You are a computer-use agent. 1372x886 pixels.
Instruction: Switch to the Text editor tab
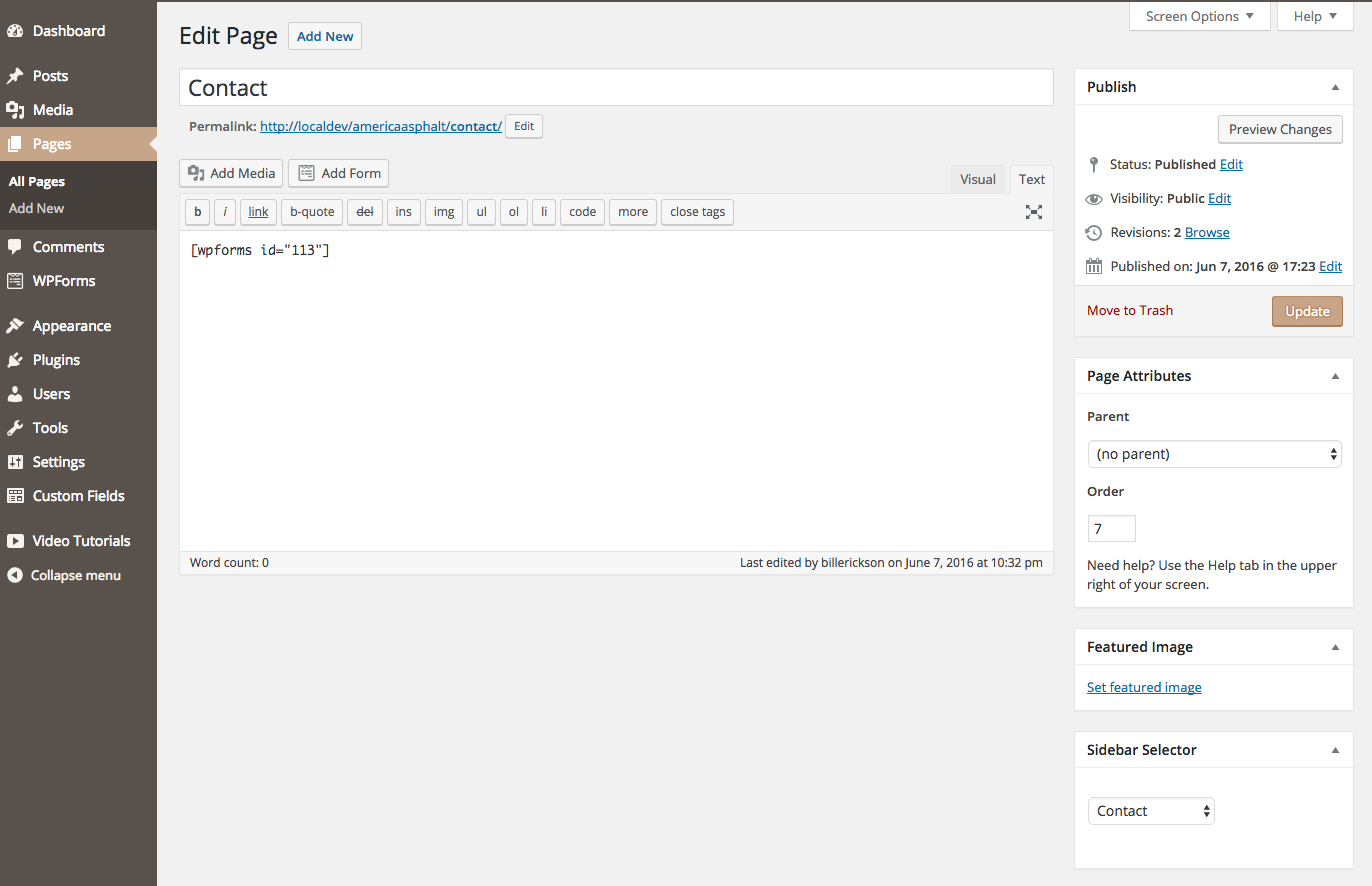coord(1032,179)
